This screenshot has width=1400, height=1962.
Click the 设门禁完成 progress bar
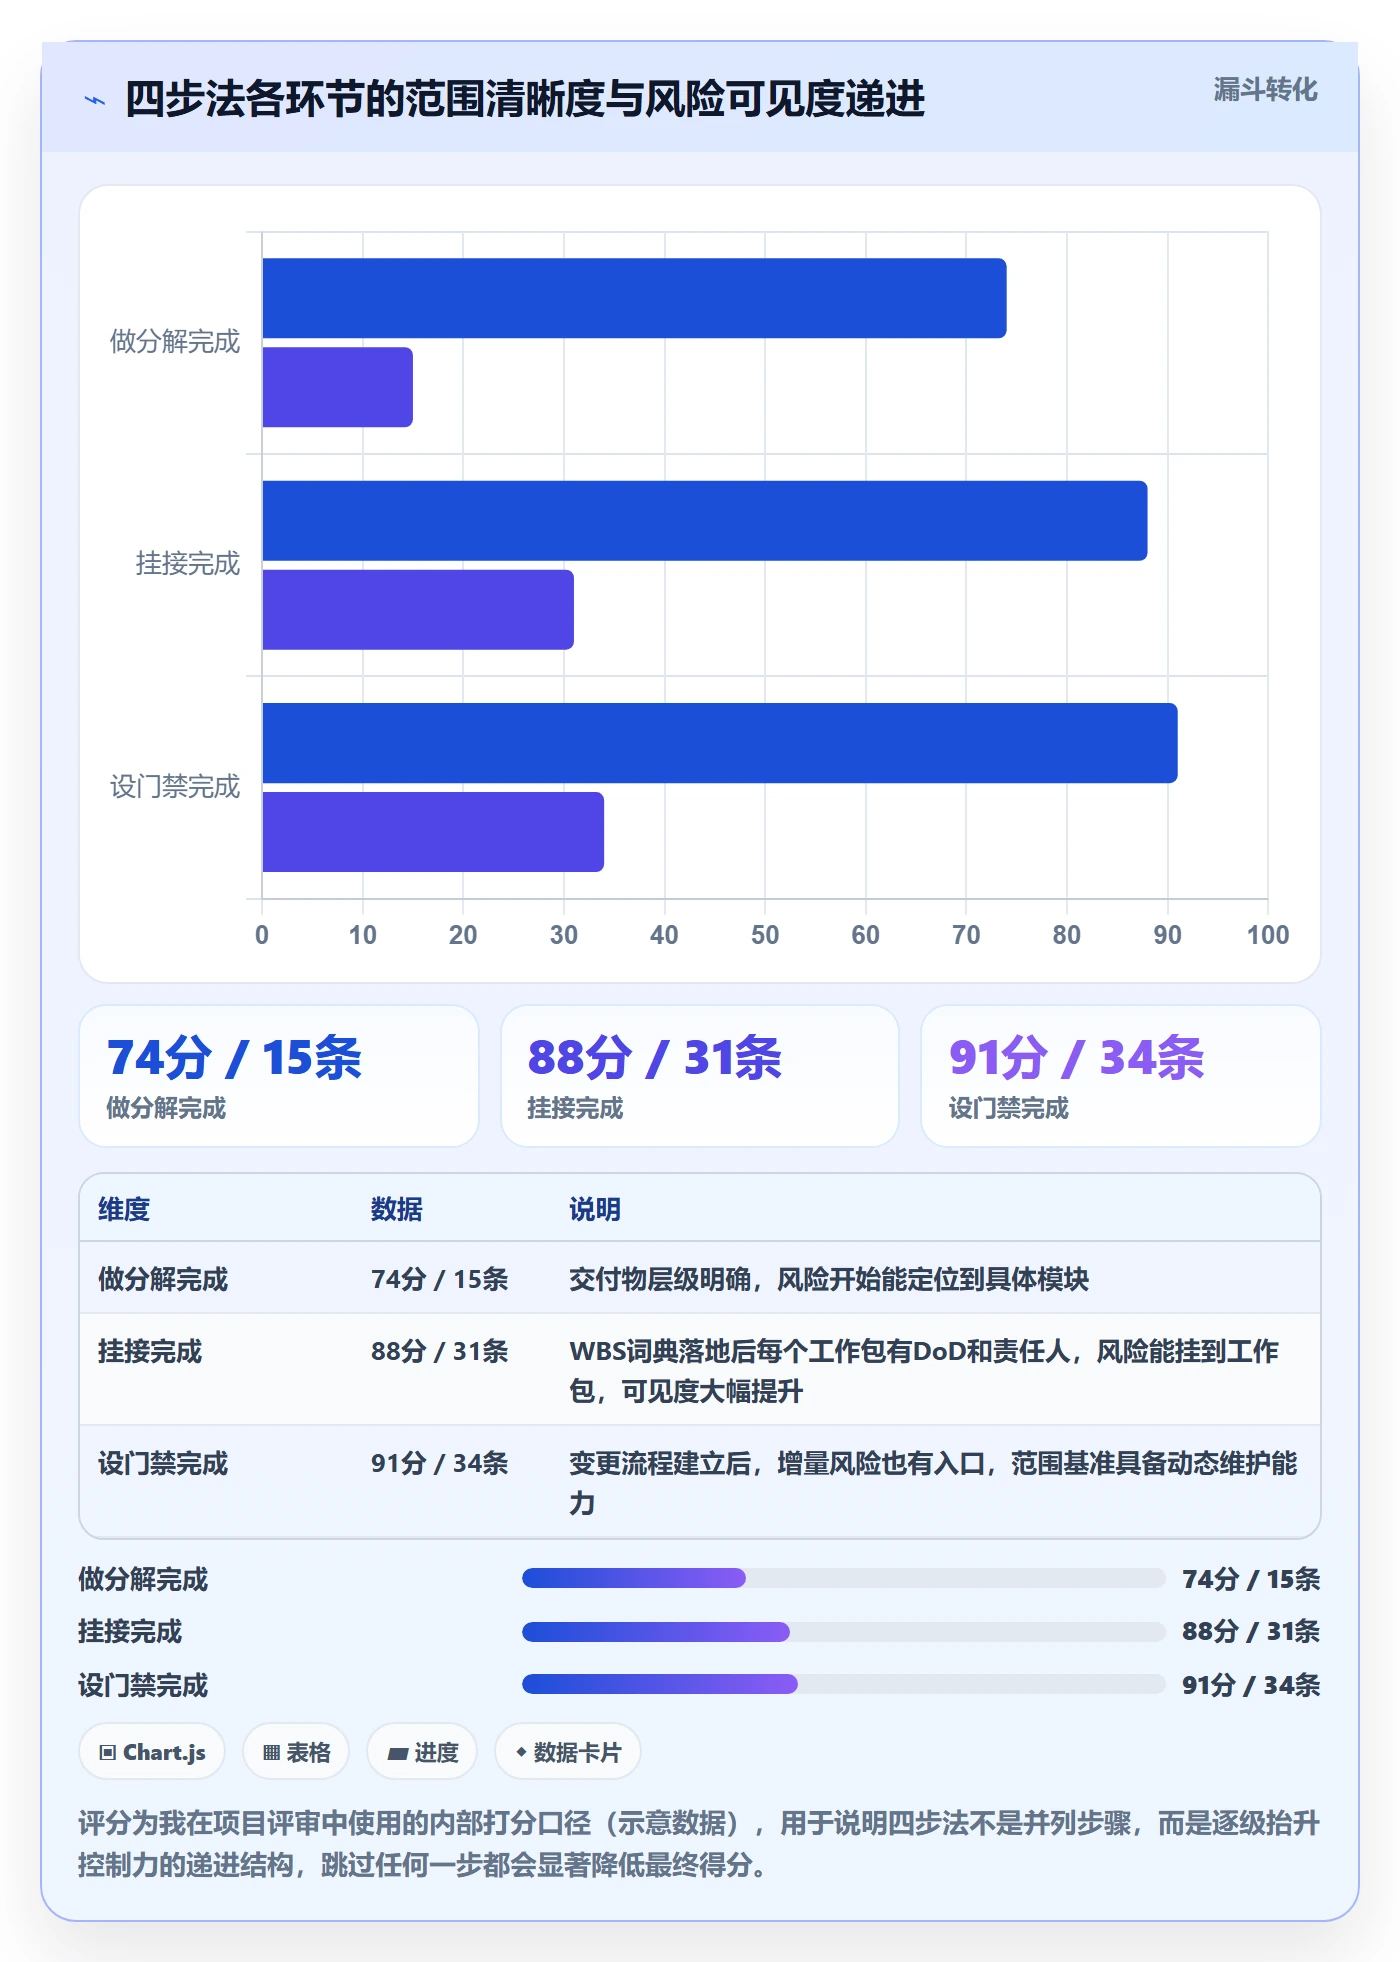coord(844,1684)
